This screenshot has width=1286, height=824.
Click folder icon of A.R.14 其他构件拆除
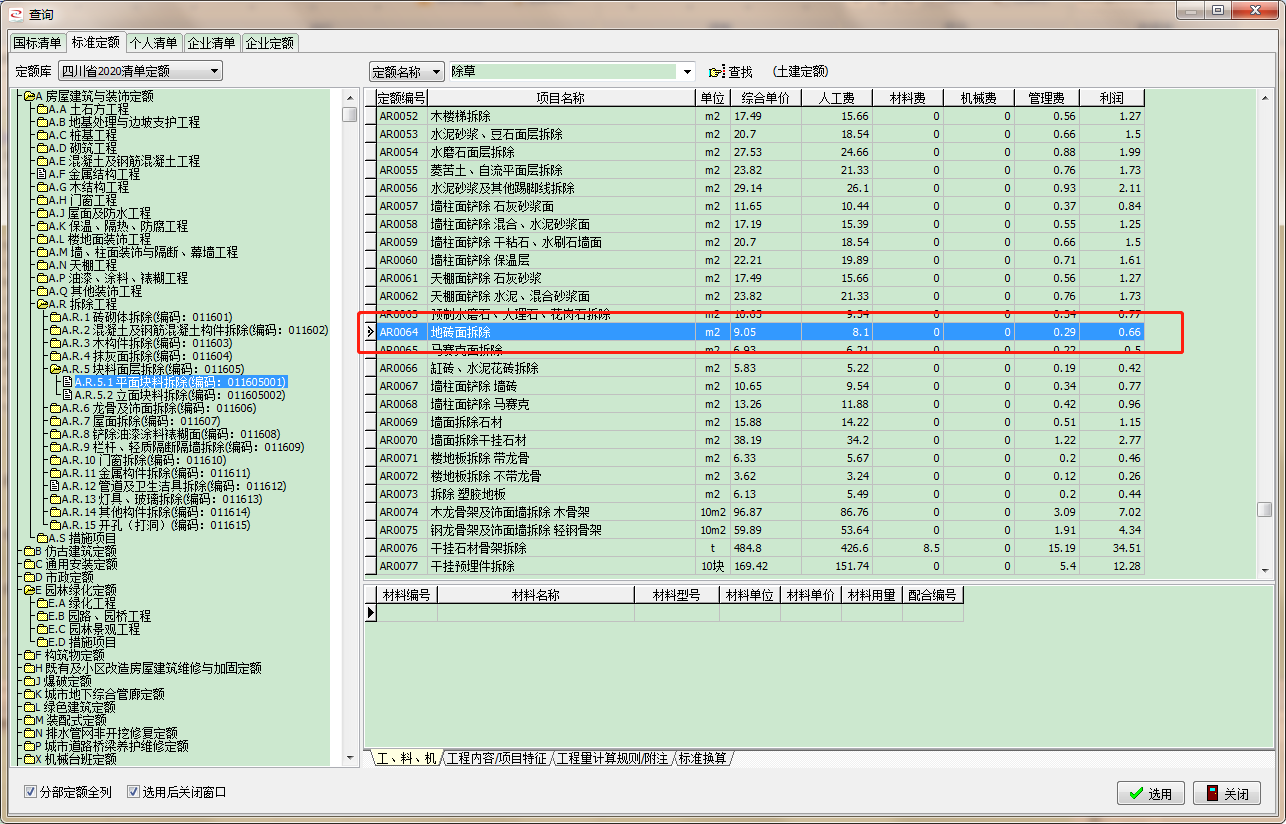[56, 512]
